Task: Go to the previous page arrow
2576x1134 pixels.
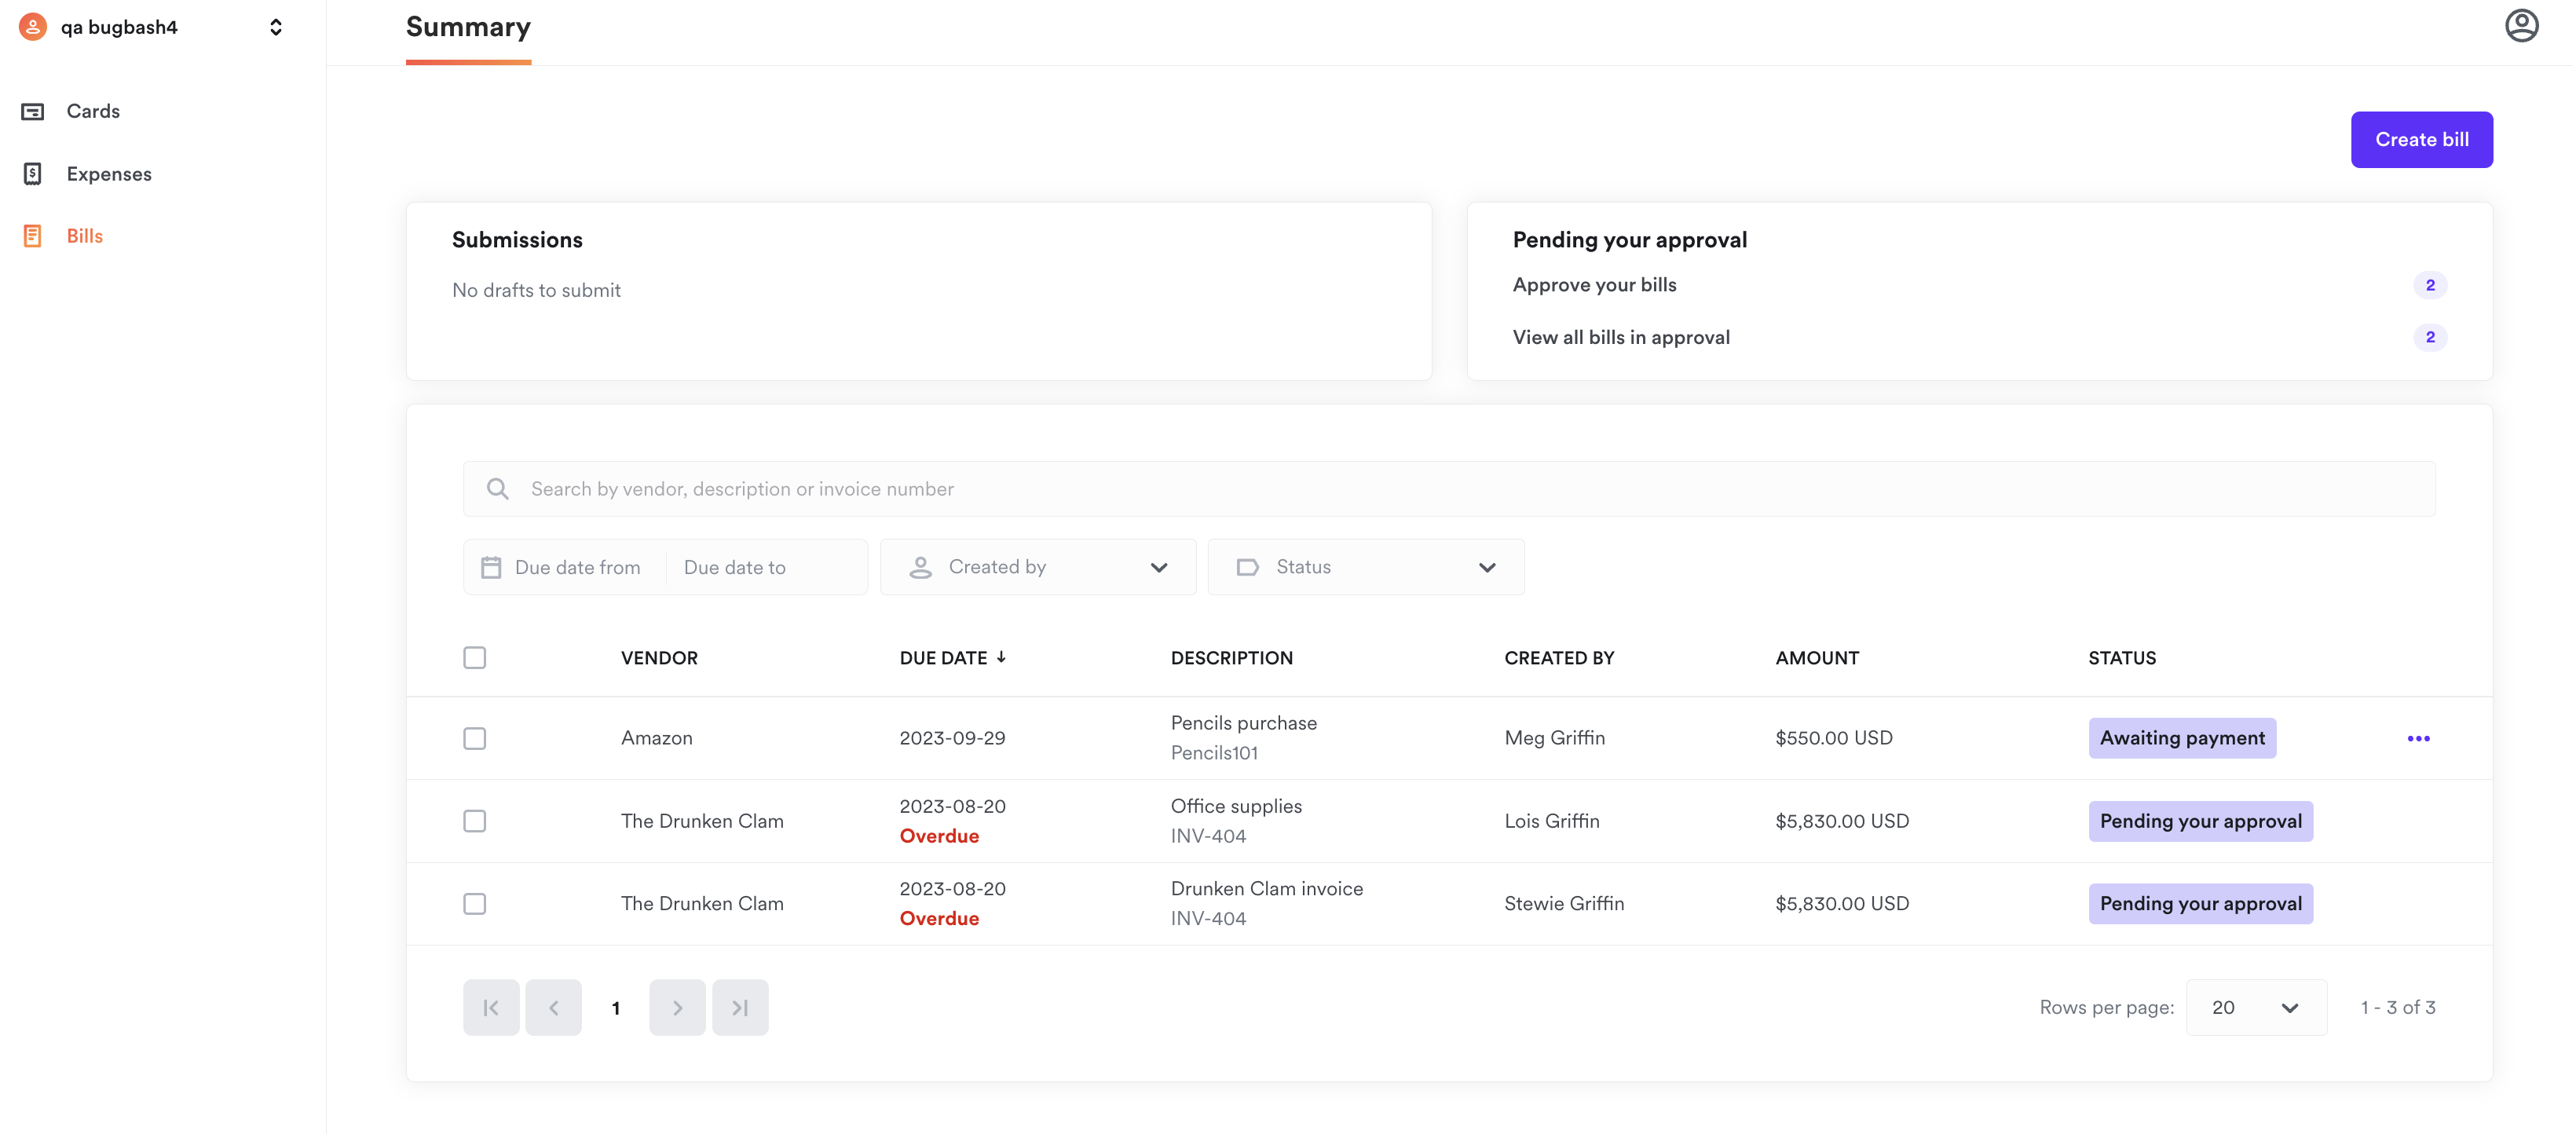Action: click(x=553, y=1007)
